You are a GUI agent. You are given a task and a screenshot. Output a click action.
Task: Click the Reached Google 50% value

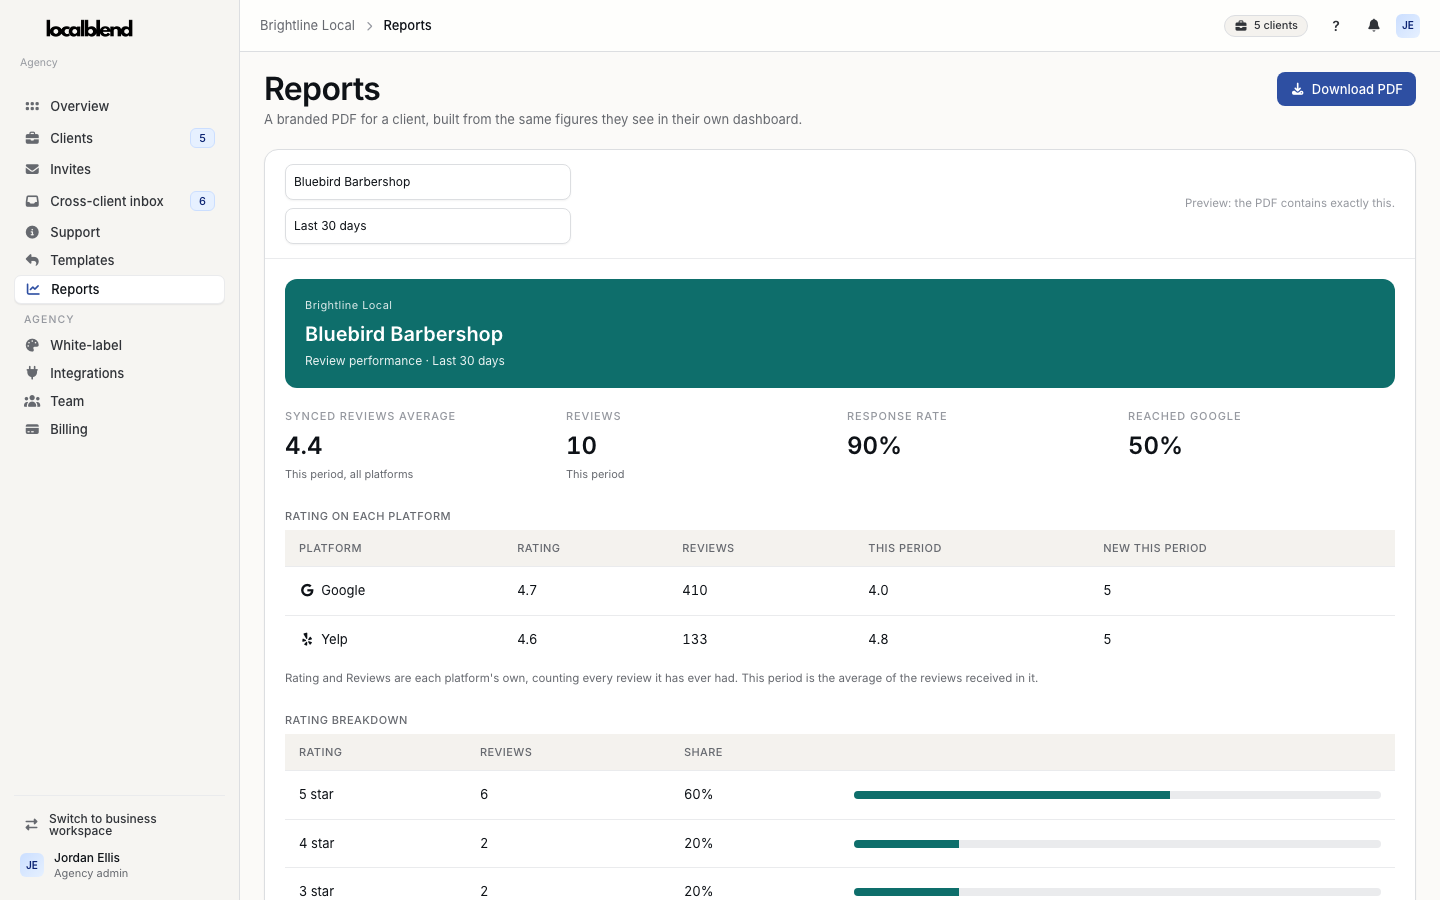coord(1155,446)
